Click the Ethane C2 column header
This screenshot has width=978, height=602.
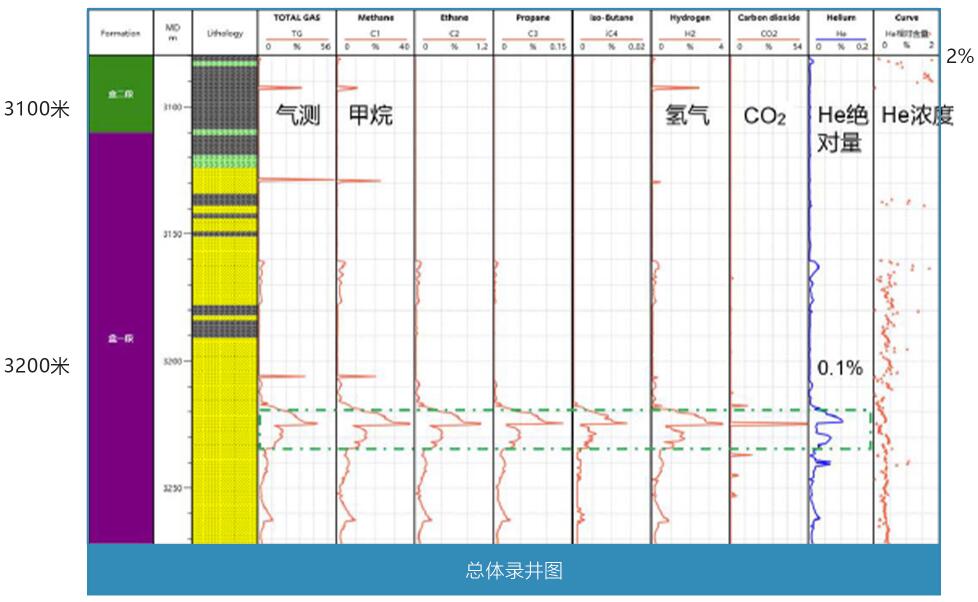click(x=453, y=18)
